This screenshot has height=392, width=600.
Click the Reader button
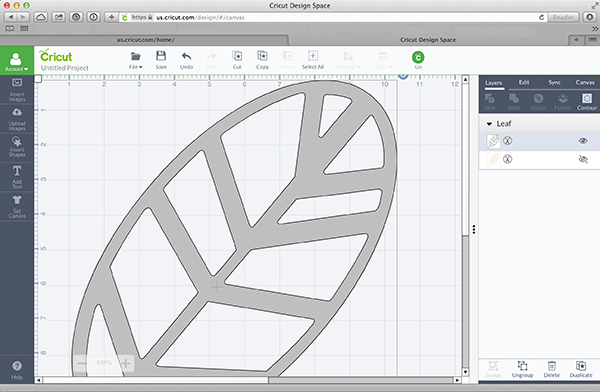tap(563, 17)
